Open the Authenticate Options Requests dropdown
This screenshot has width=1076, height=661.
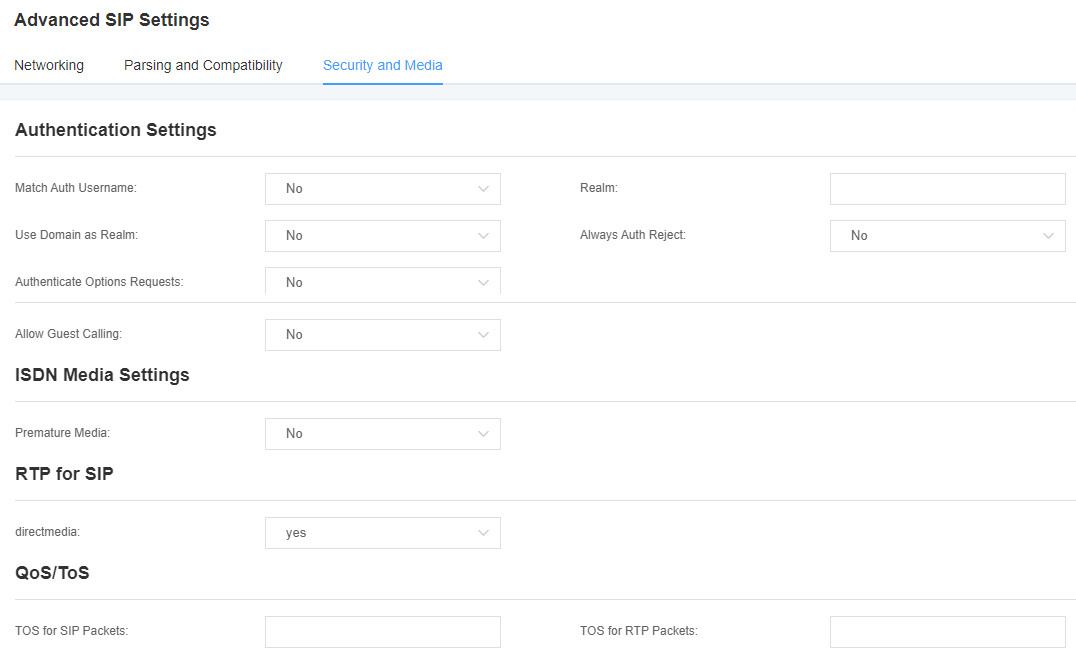(383, 281)
